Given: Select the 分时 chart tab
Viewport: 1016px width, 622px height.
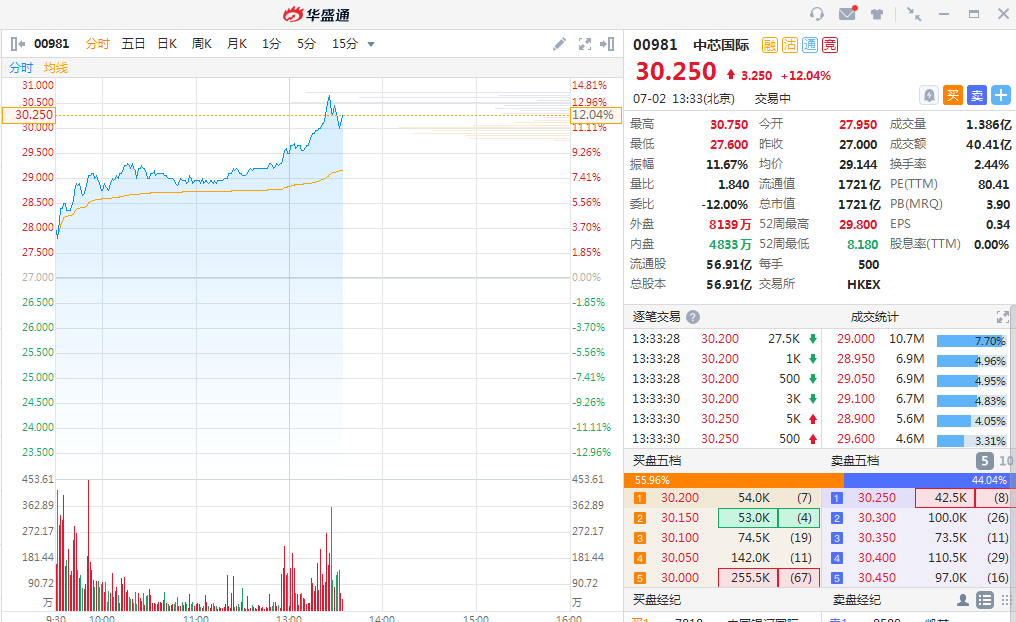Looking at the screenshot, I should click(x=97, y=43).
